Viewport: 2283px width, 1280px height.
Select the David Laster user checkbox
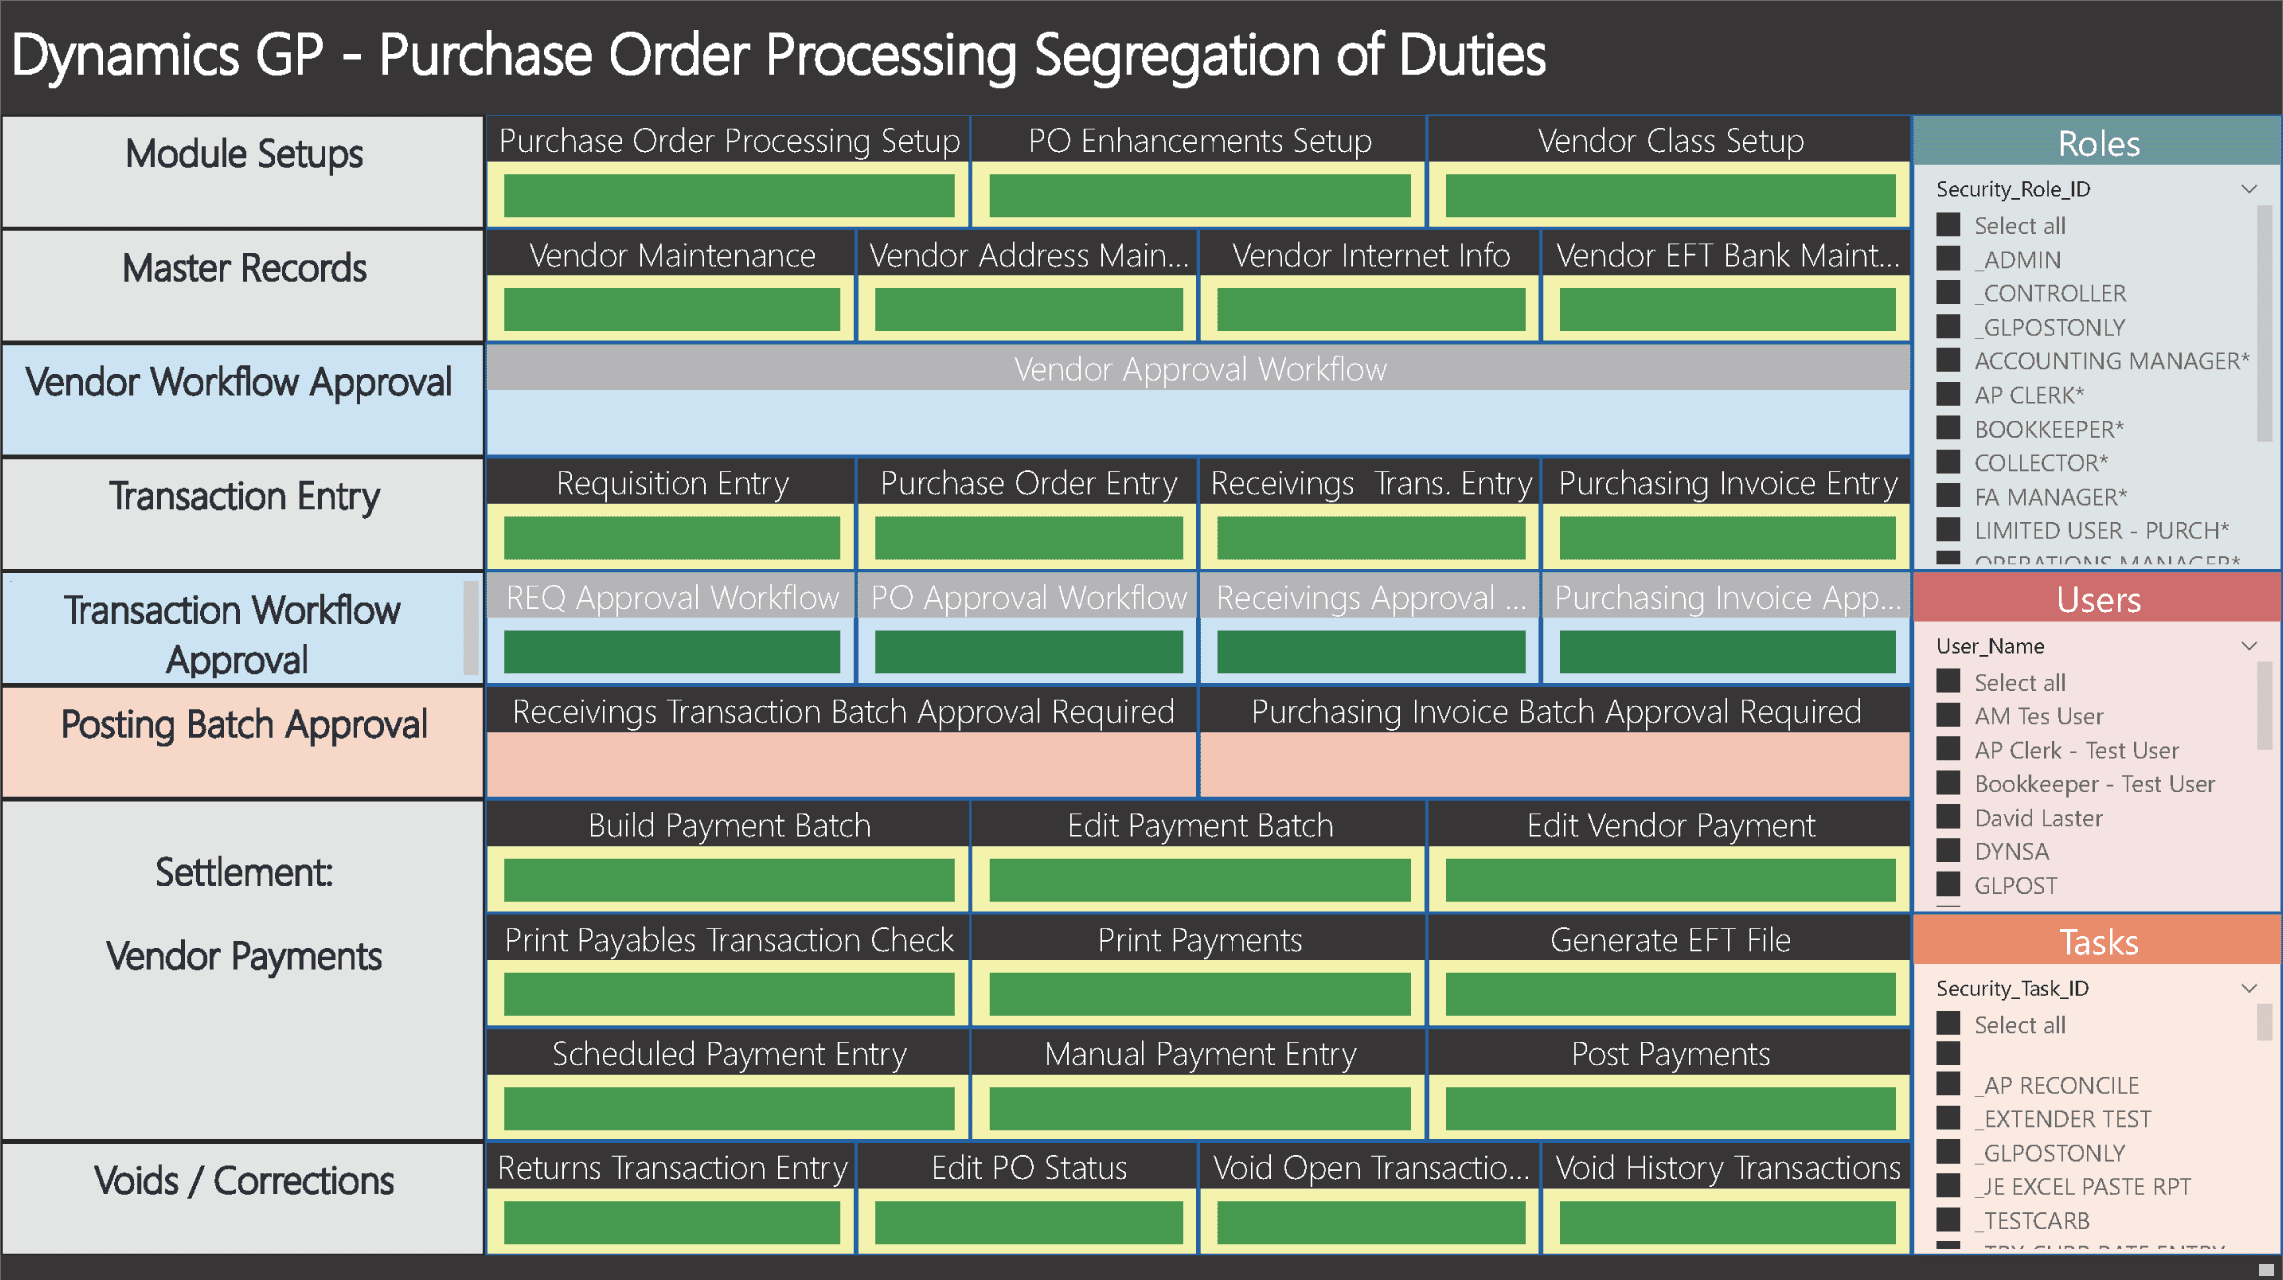tap(1948, 817)
